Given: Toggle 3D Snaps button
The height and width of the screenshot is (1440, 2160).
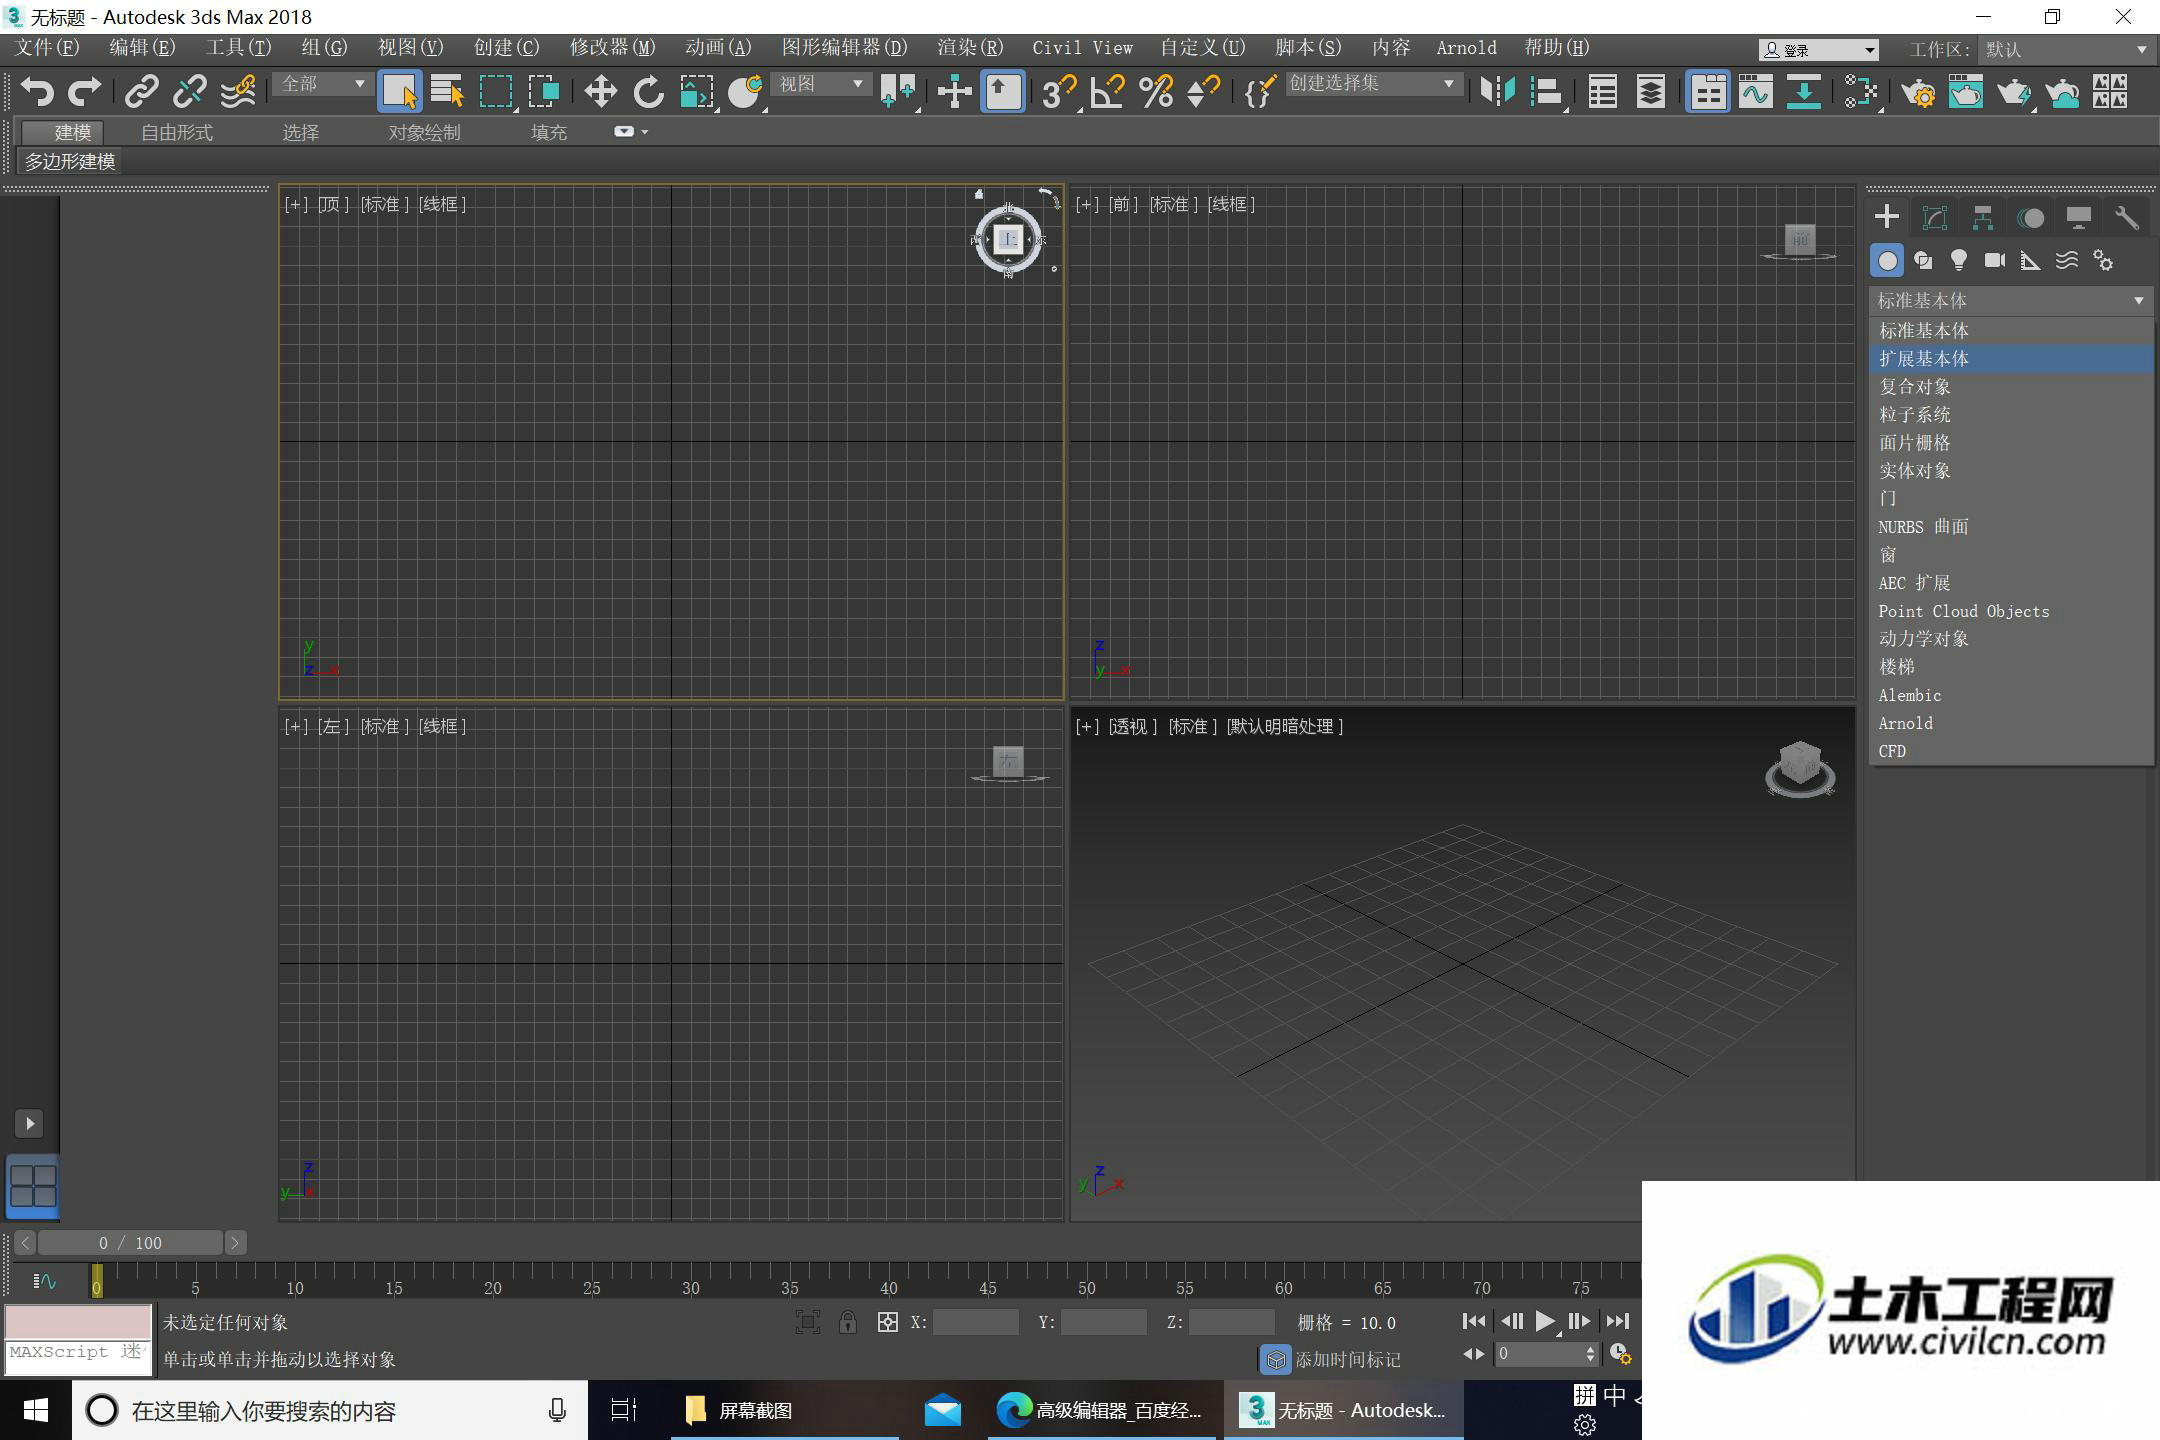Looking at the screenshot, I should coord(1059,92).
